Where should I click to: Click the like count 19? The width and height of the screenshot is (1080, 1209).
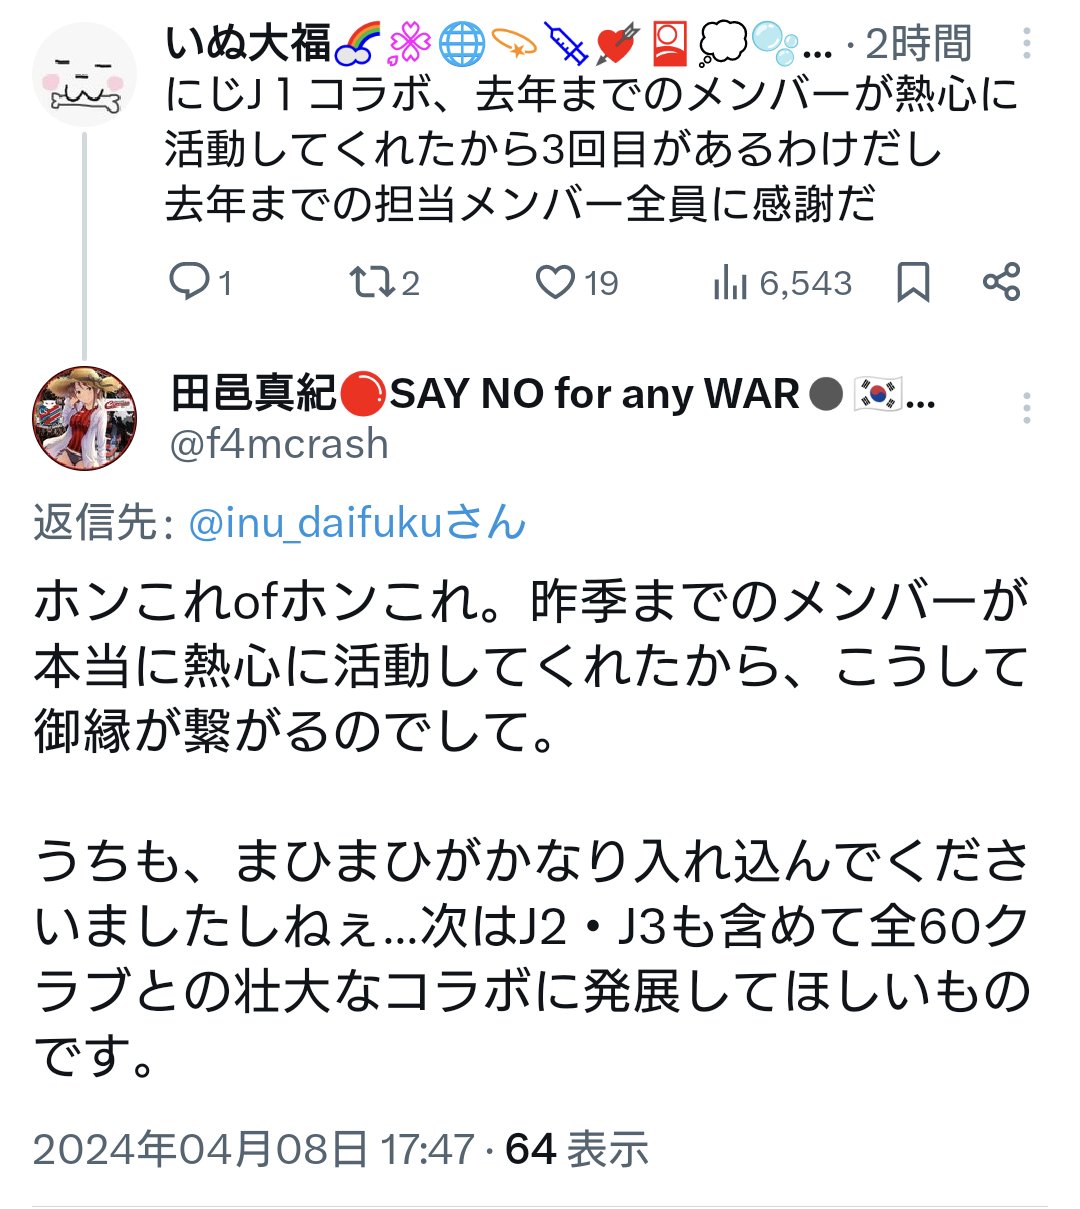coord(601,283)
